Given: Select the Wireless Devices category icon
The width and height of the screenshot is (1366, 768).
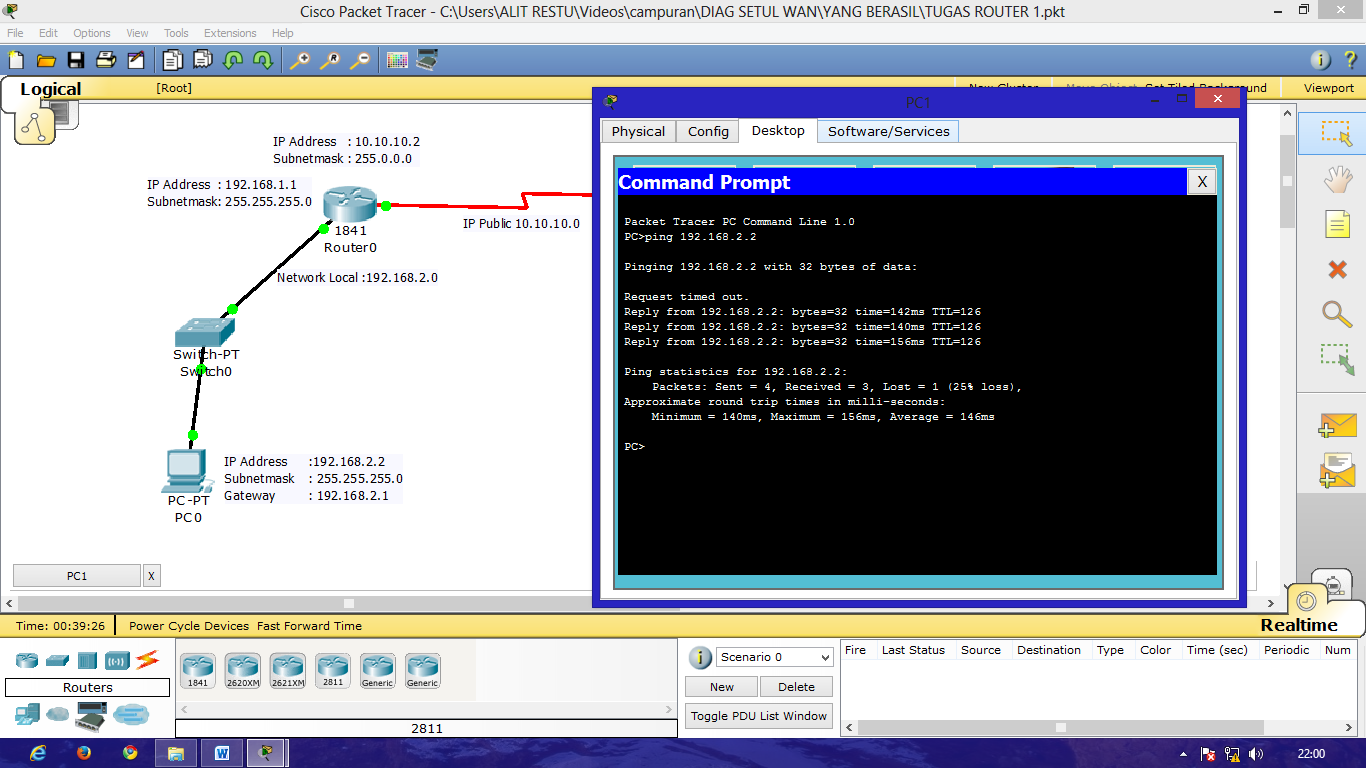Looking at the screenshot, I should (x=118, y=660).
